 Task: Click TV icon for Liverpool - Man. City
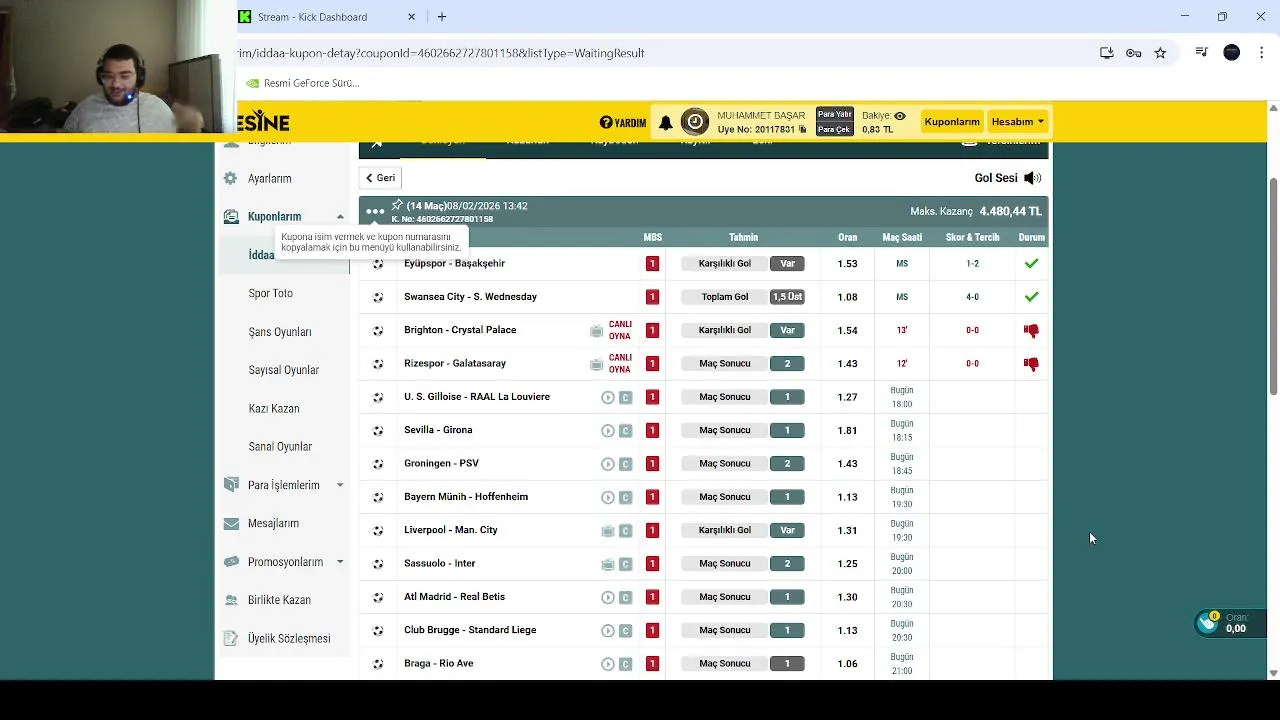coord(607,531)
